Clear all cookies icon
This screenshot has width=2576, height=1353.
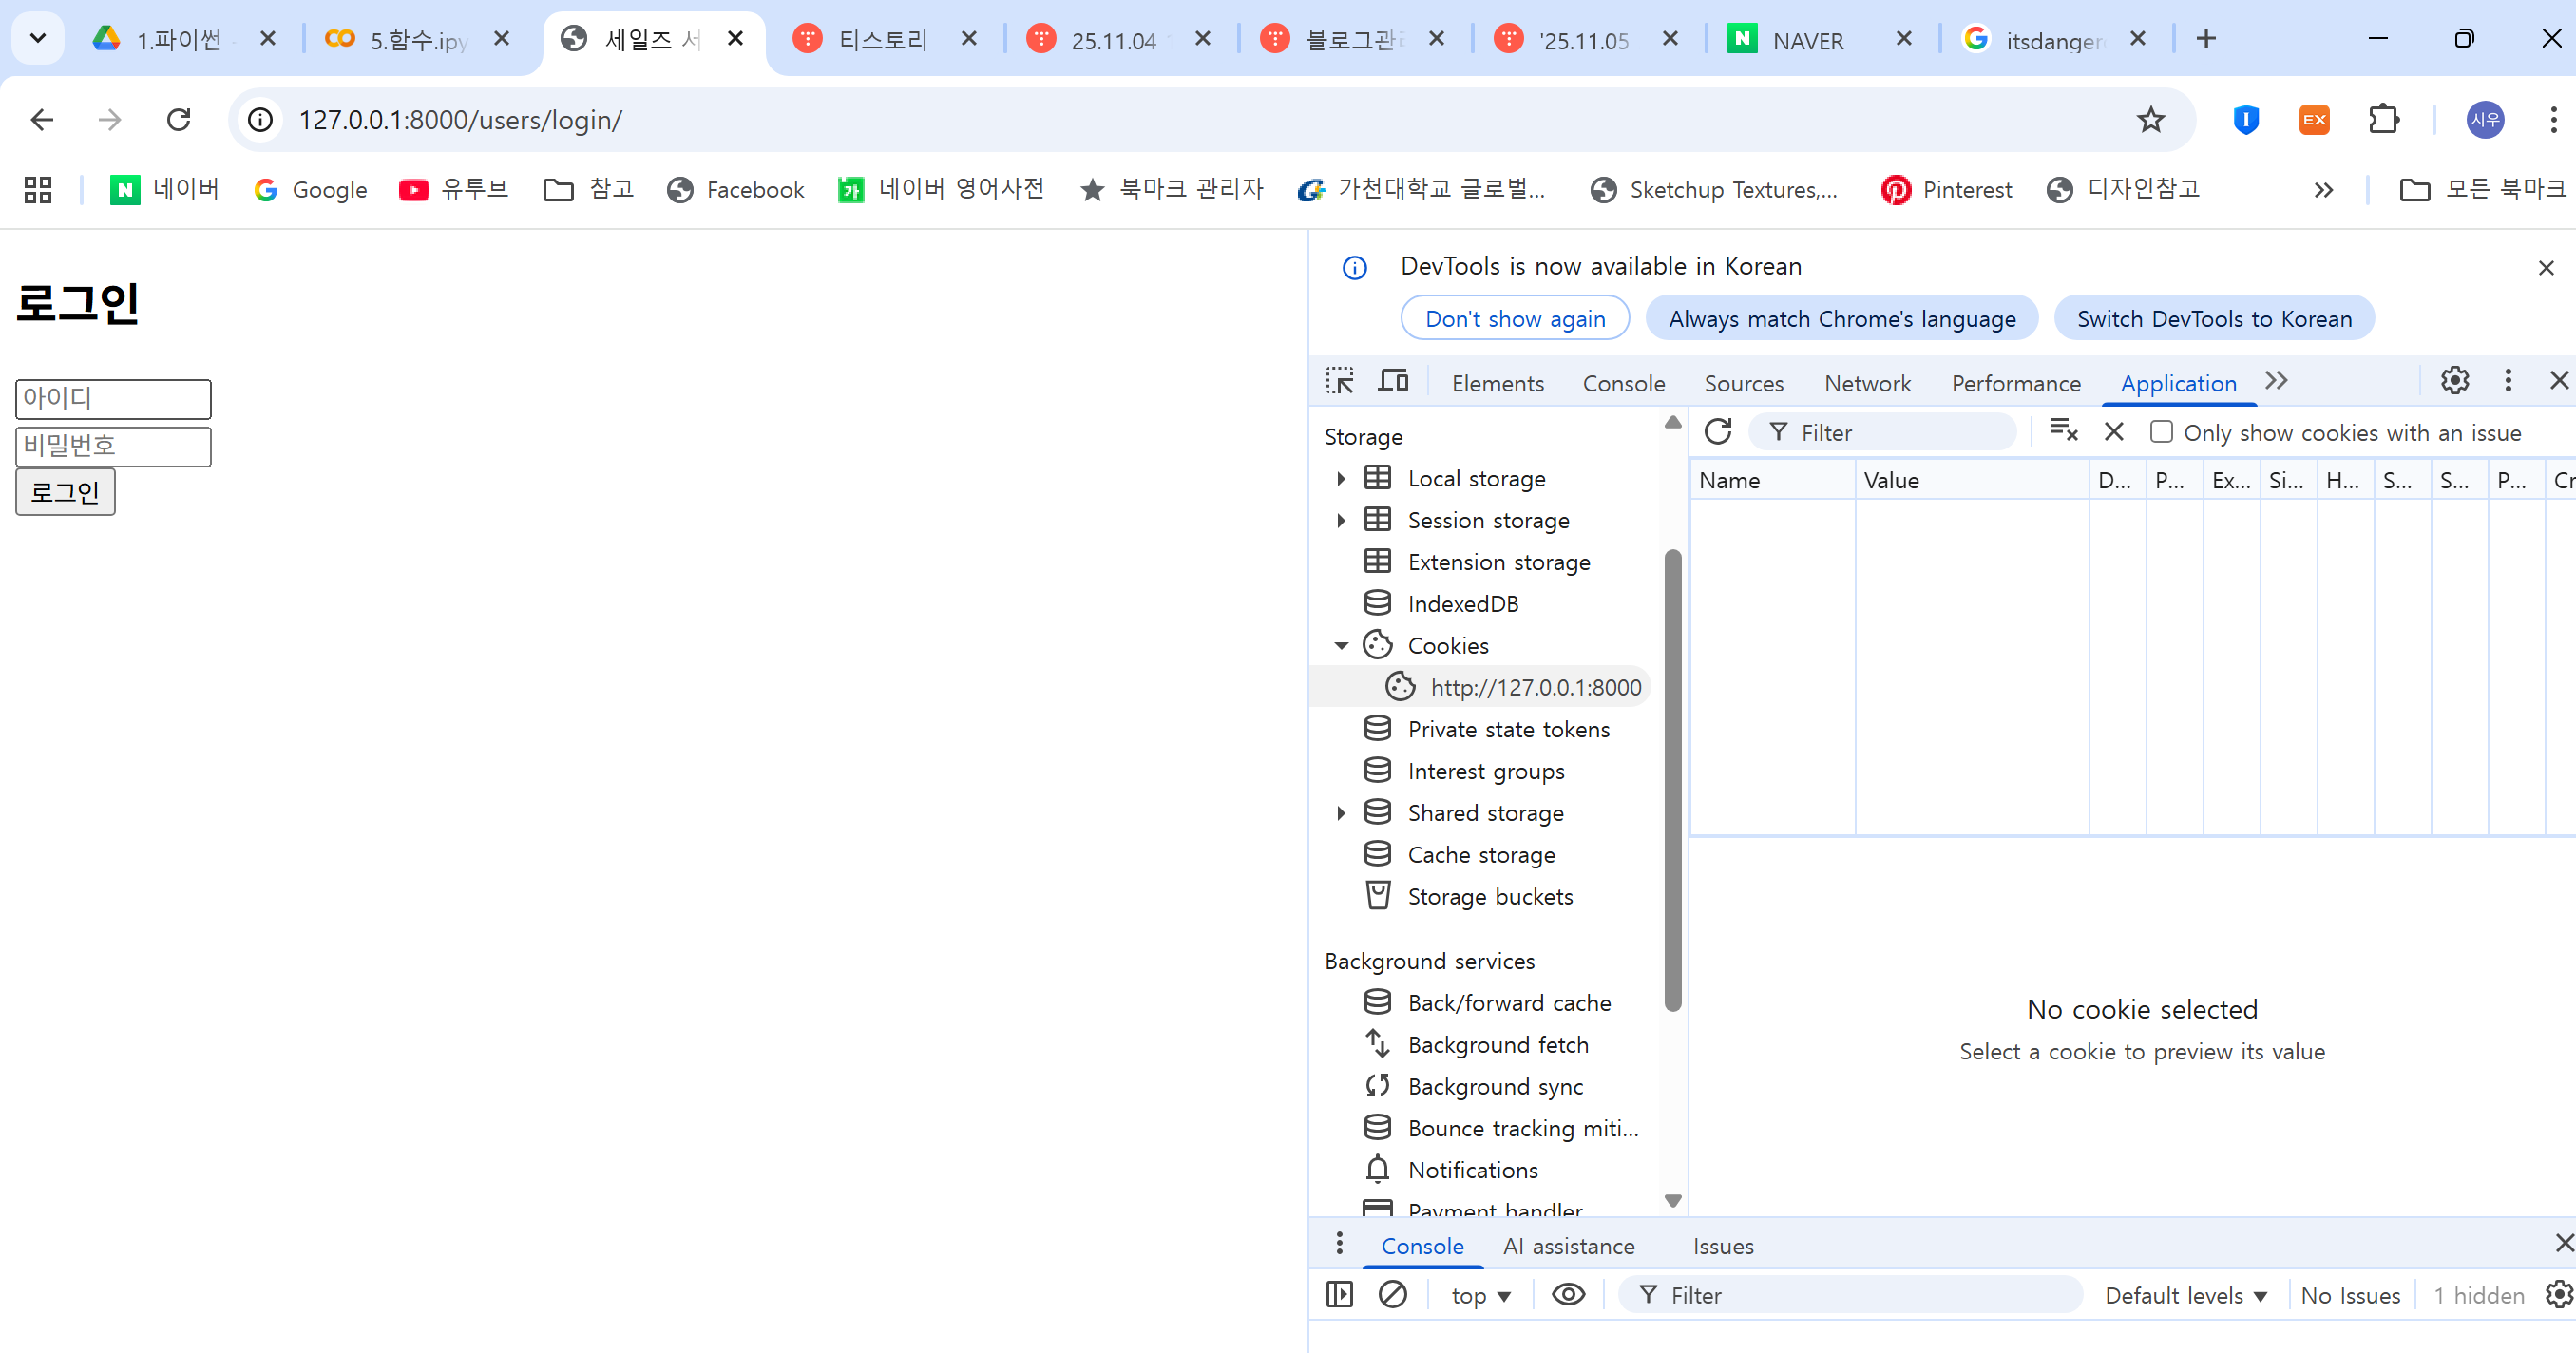coord(2064,432)
